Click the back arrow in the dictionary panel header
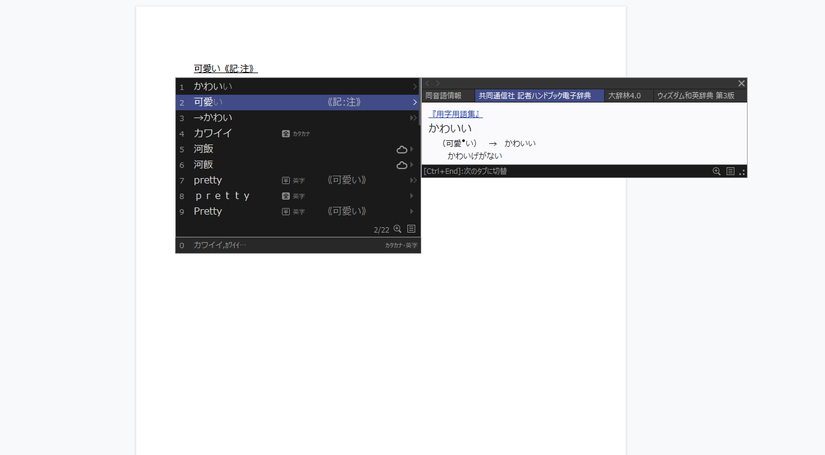Screen dimensions: 825x455 (x=426, y=84)
